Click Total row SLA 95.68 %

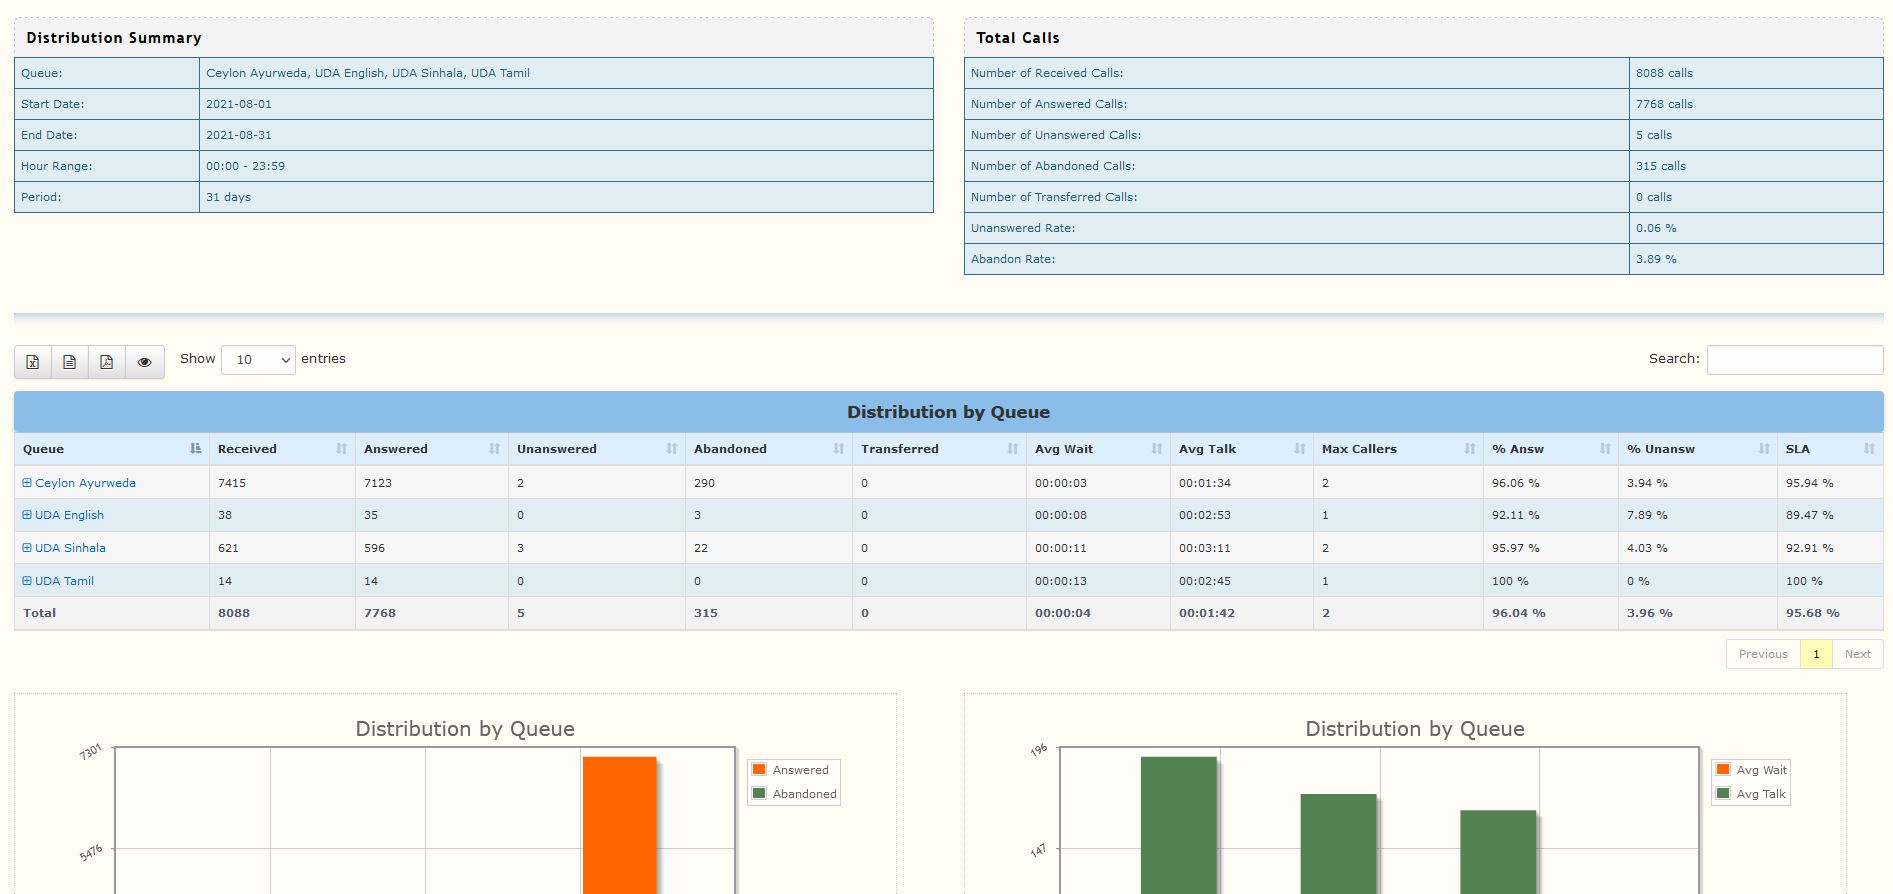click(x=1813, y=613)
